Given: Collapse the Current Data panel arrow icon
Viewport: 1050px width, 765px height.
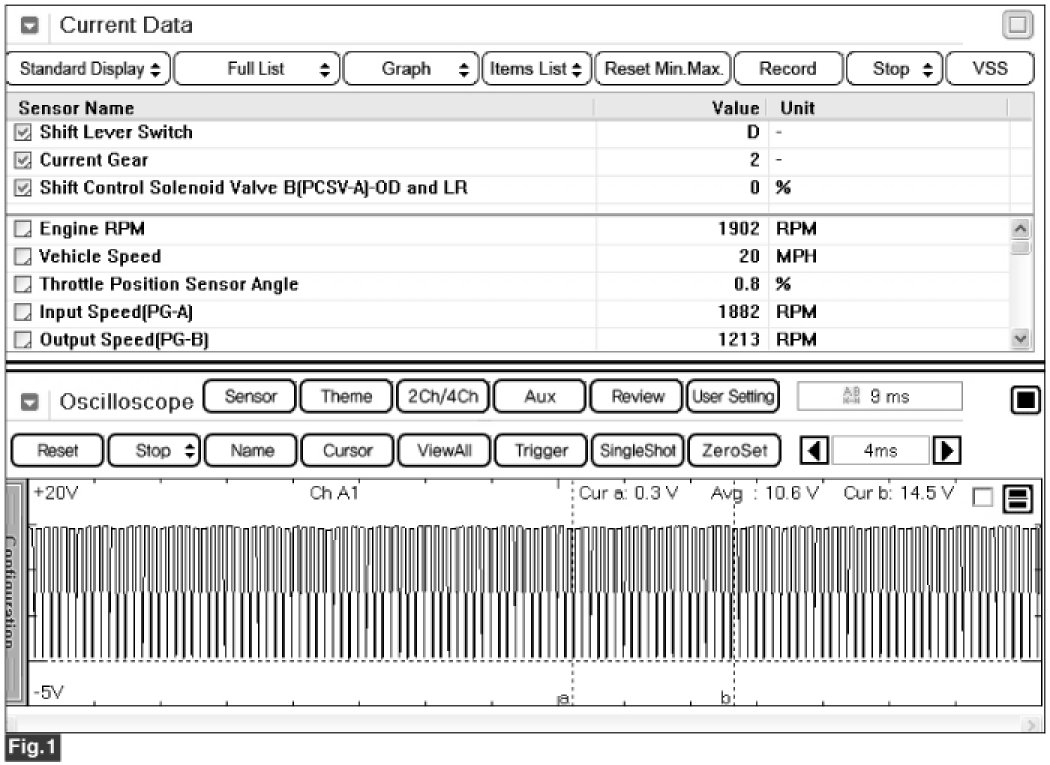Looking at the screenshot, I should pos(29,26).
